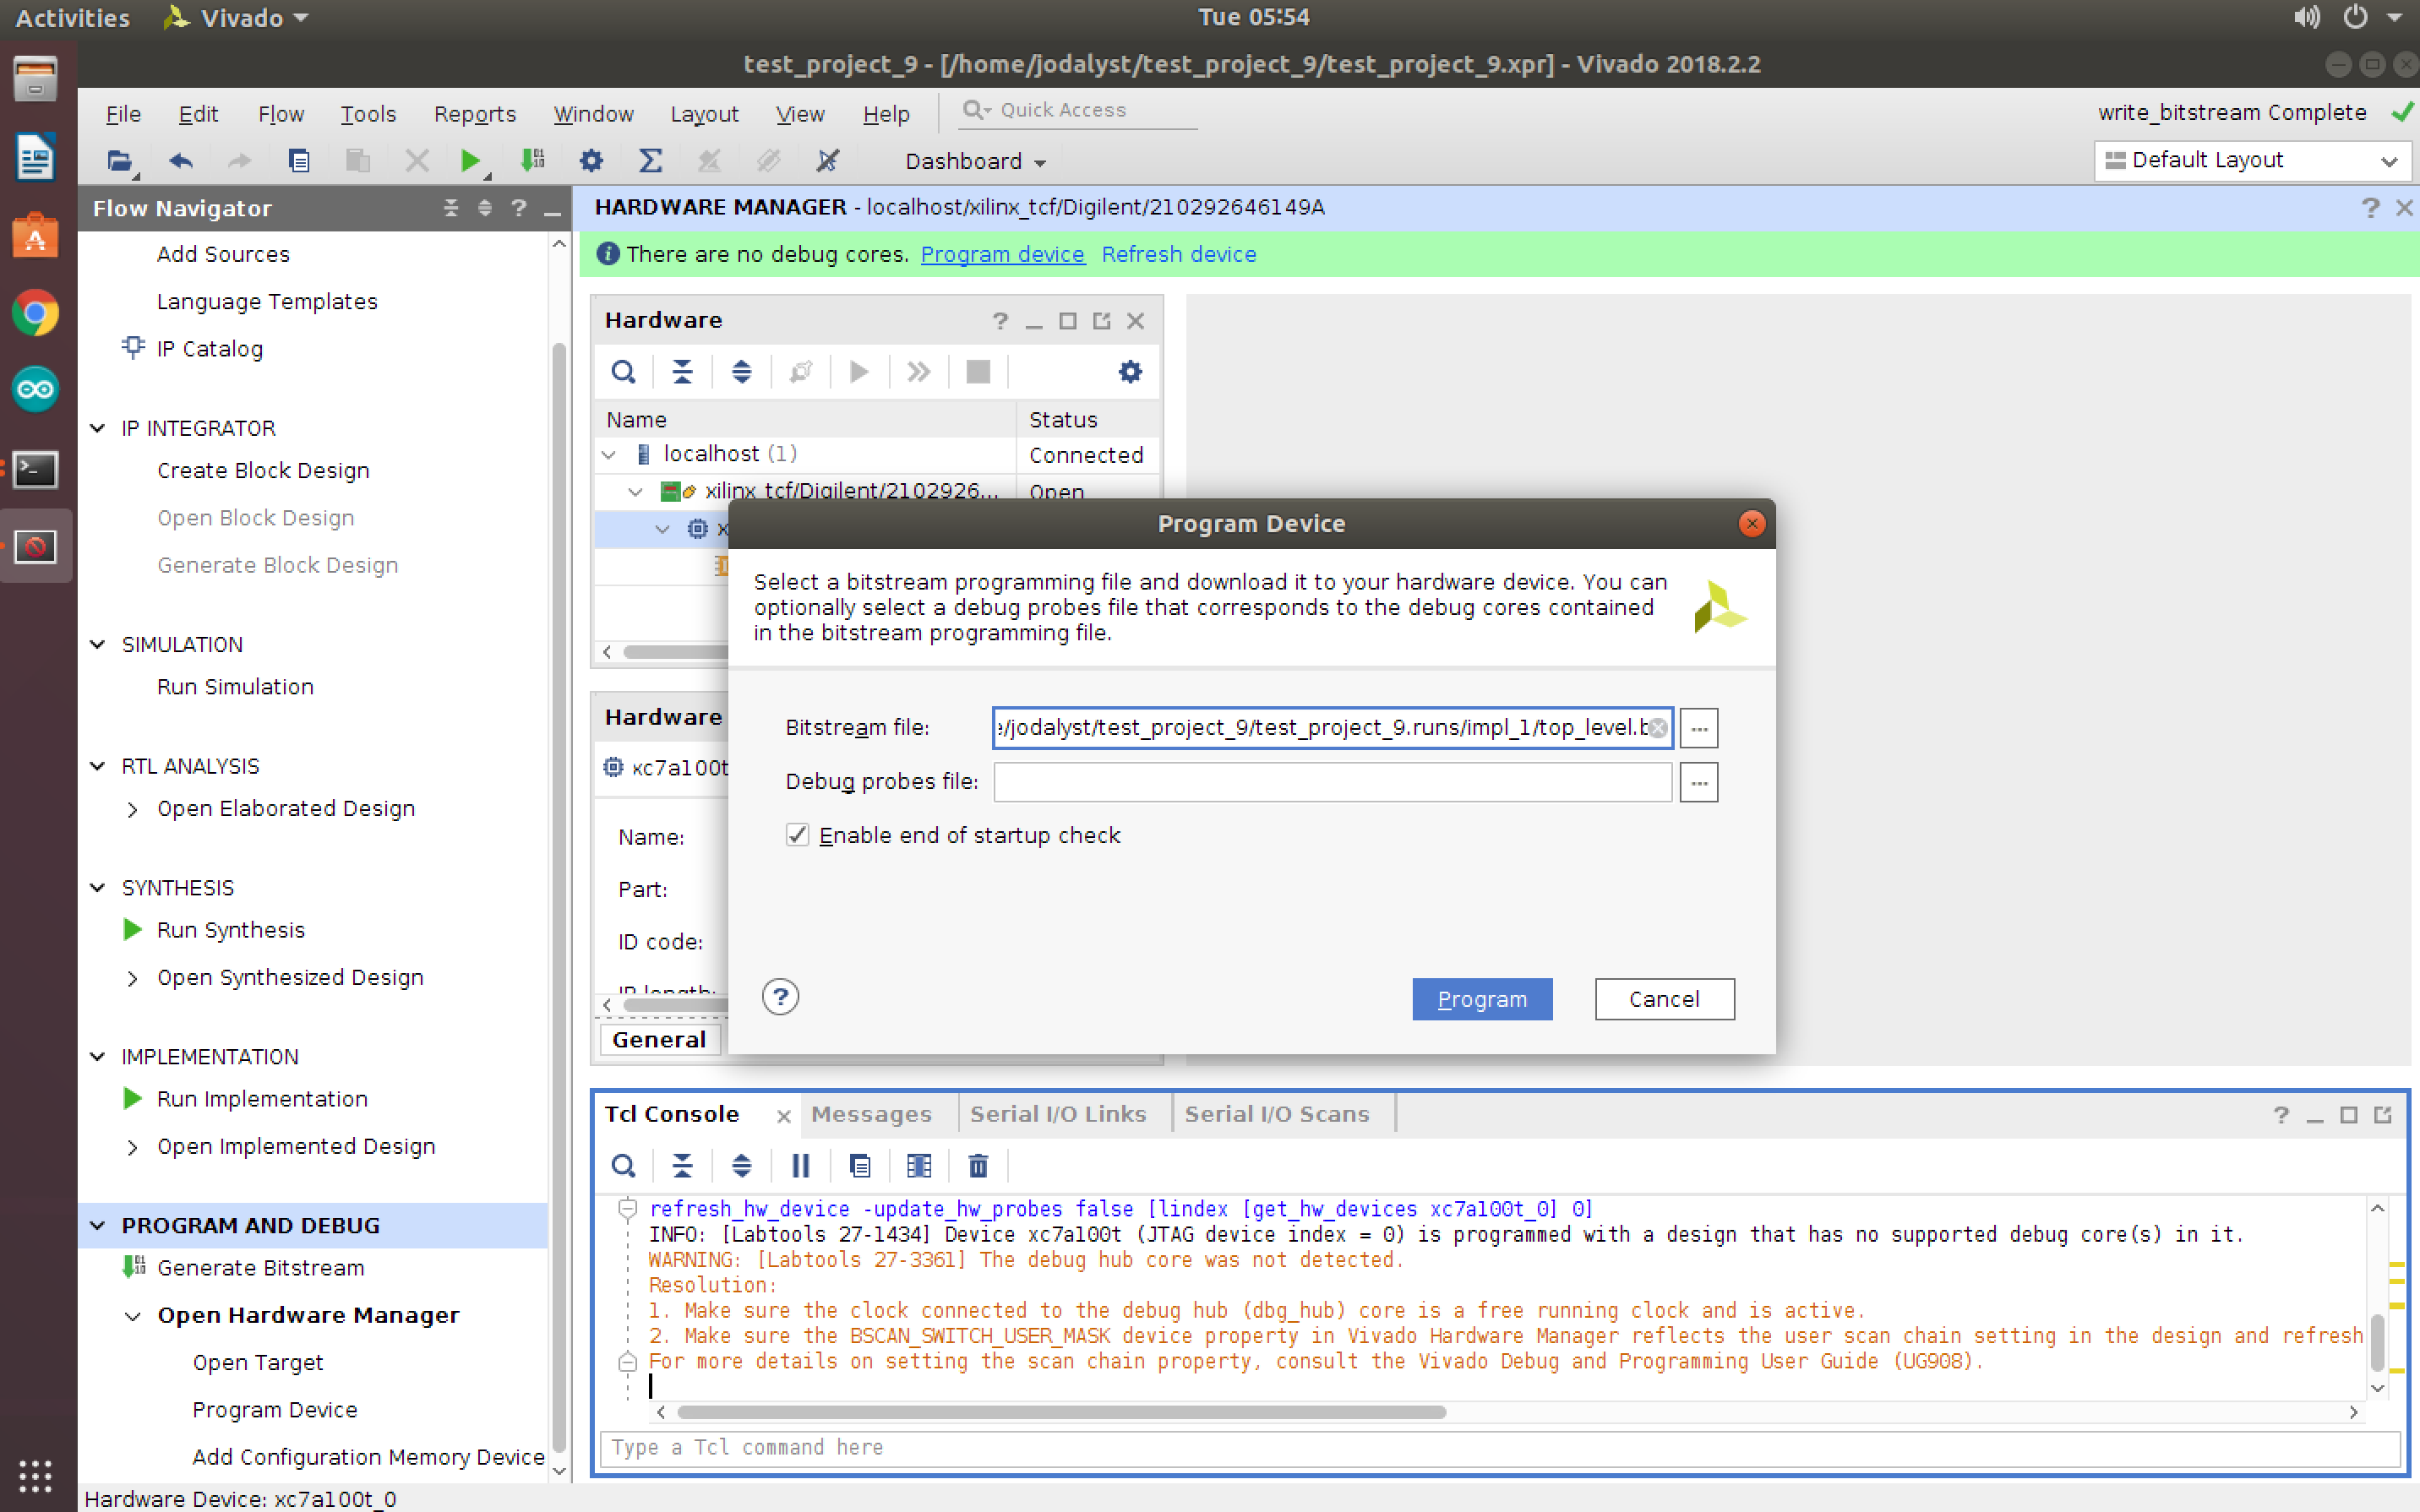Click the Sigma reports toolbar icon

[x=650, y=160]
